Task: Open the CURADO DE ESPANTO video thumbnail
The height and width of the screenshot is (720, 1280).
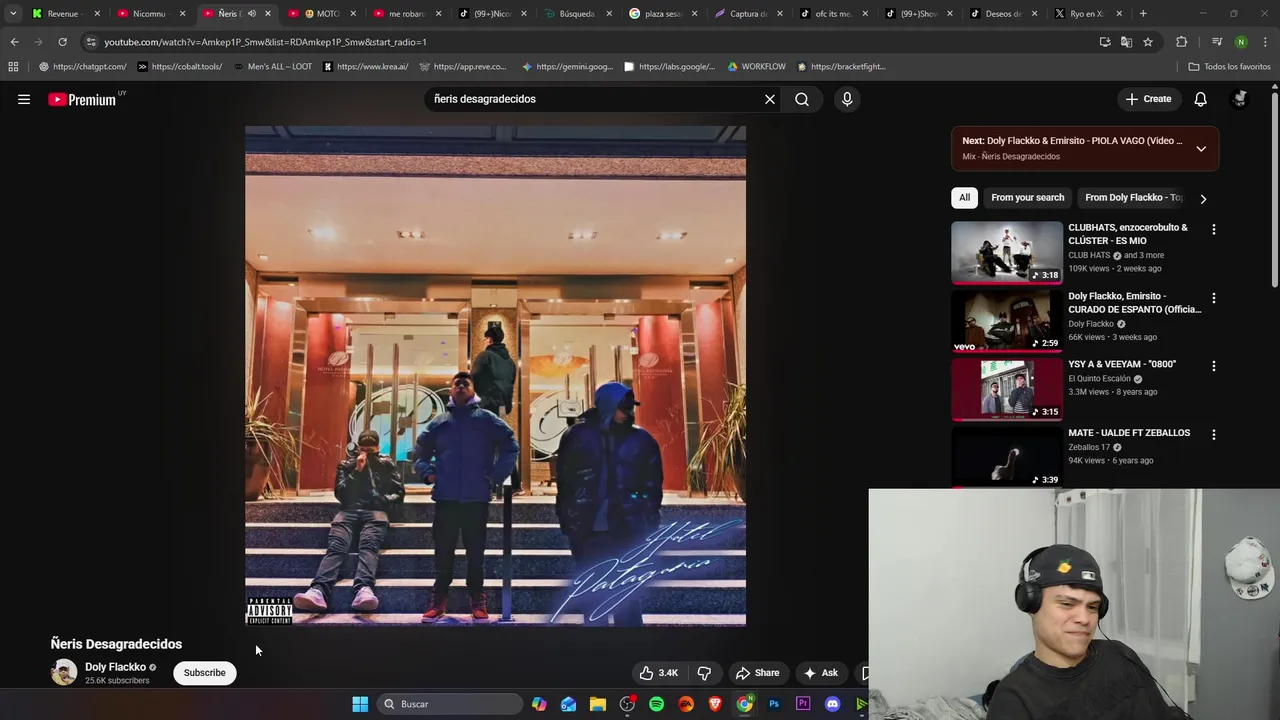Action: (x=1007, y=321)
